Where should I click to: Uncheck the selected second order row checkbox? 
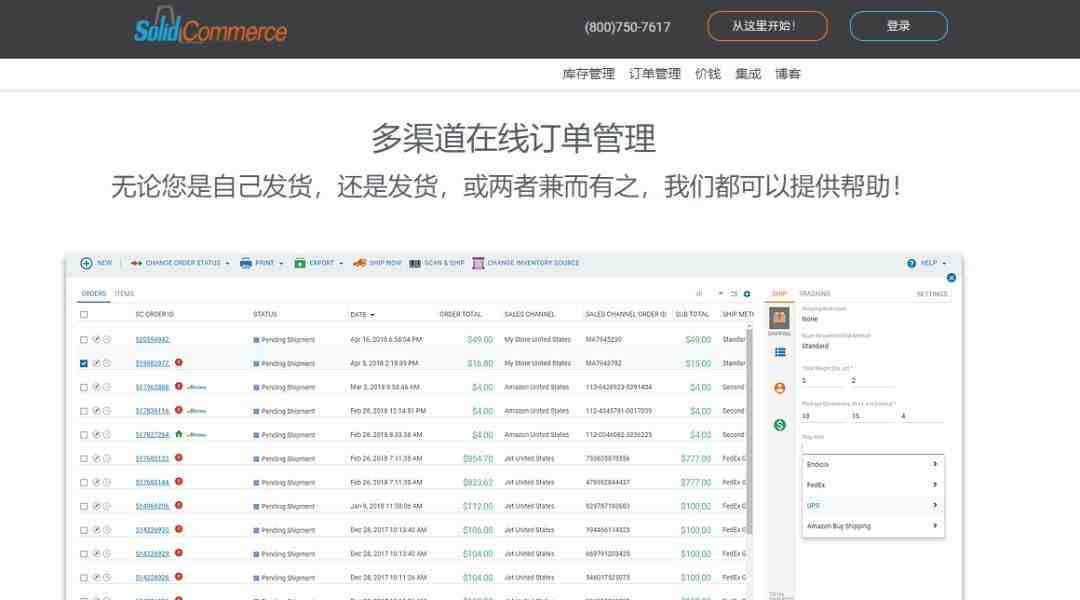84,363
